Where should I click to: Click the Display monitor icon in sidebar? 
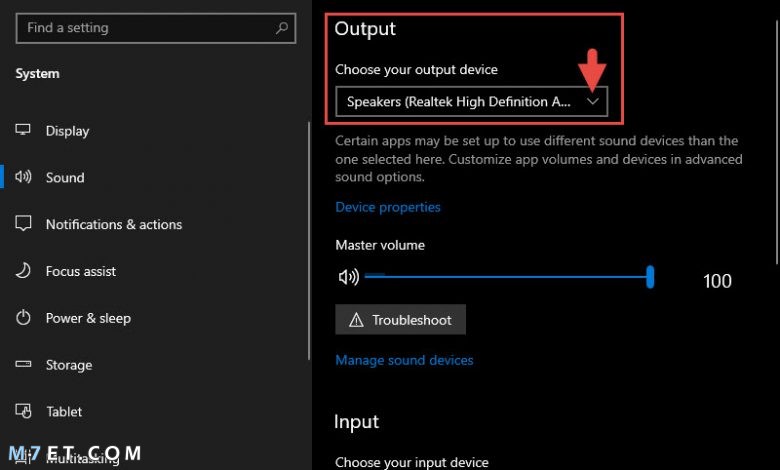[23, 130]
